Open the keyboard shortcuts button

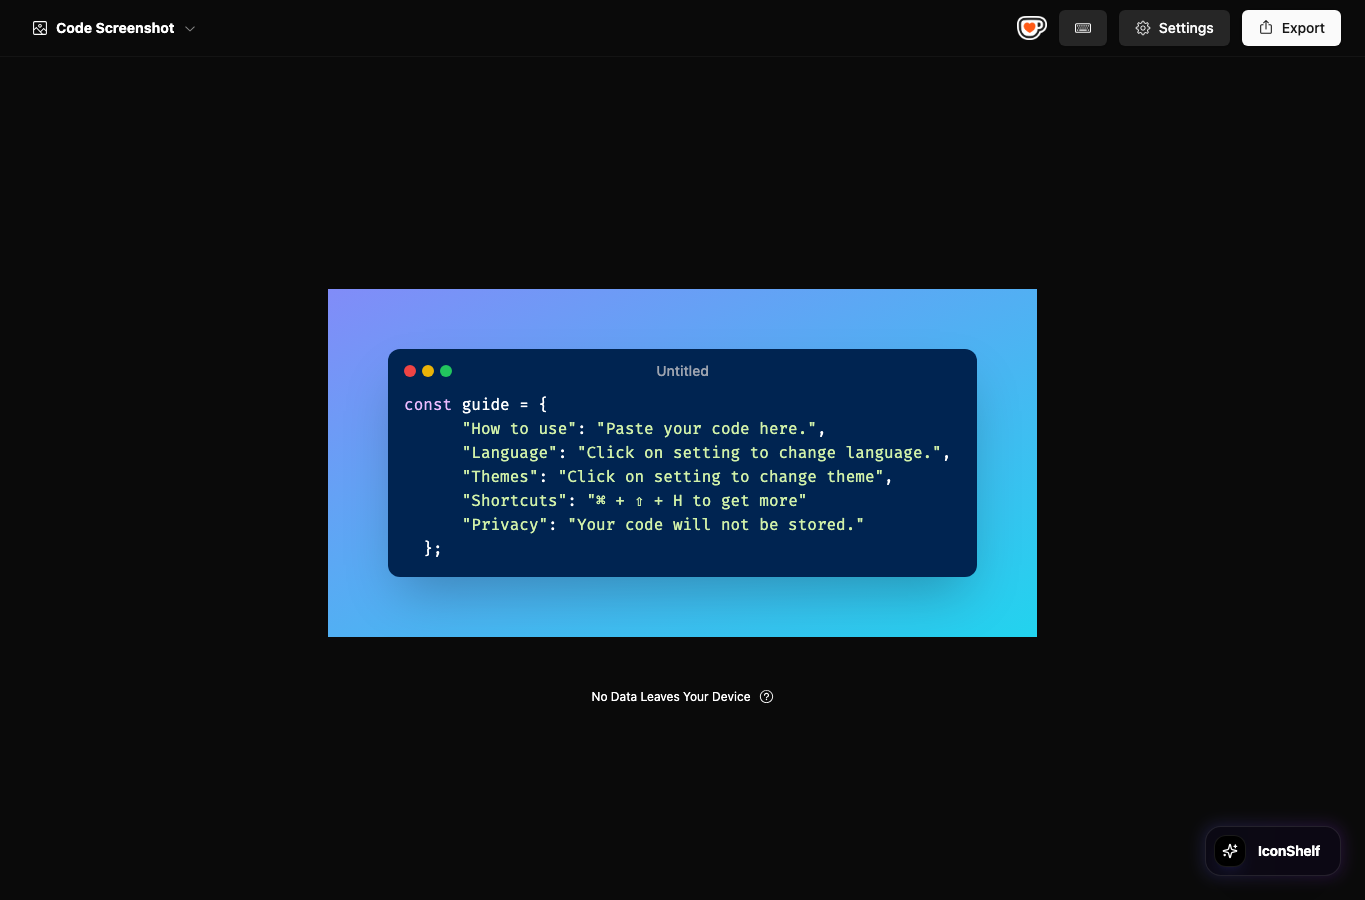pyautogui.click(x=1083, y=28)
